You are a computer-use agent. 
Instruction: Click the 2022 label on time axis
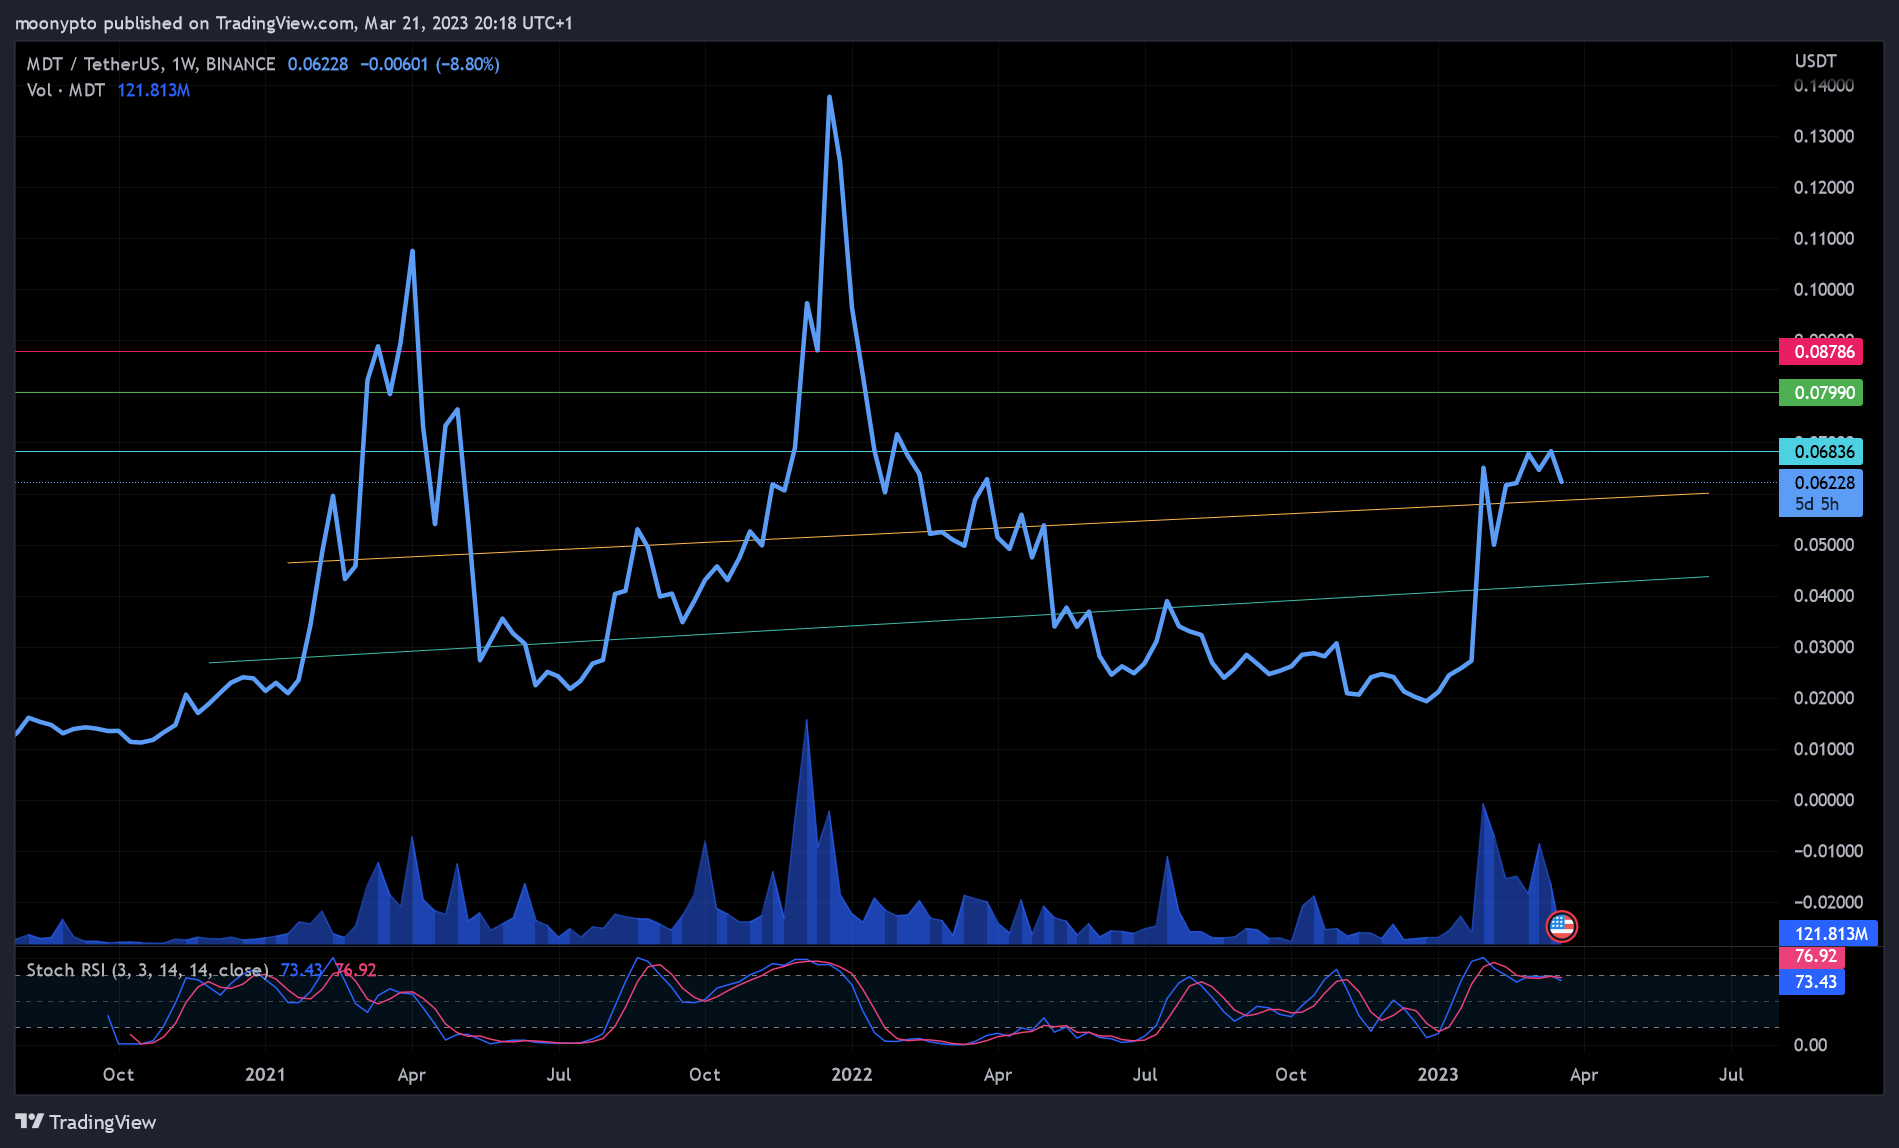click(x=852, y=1075)
